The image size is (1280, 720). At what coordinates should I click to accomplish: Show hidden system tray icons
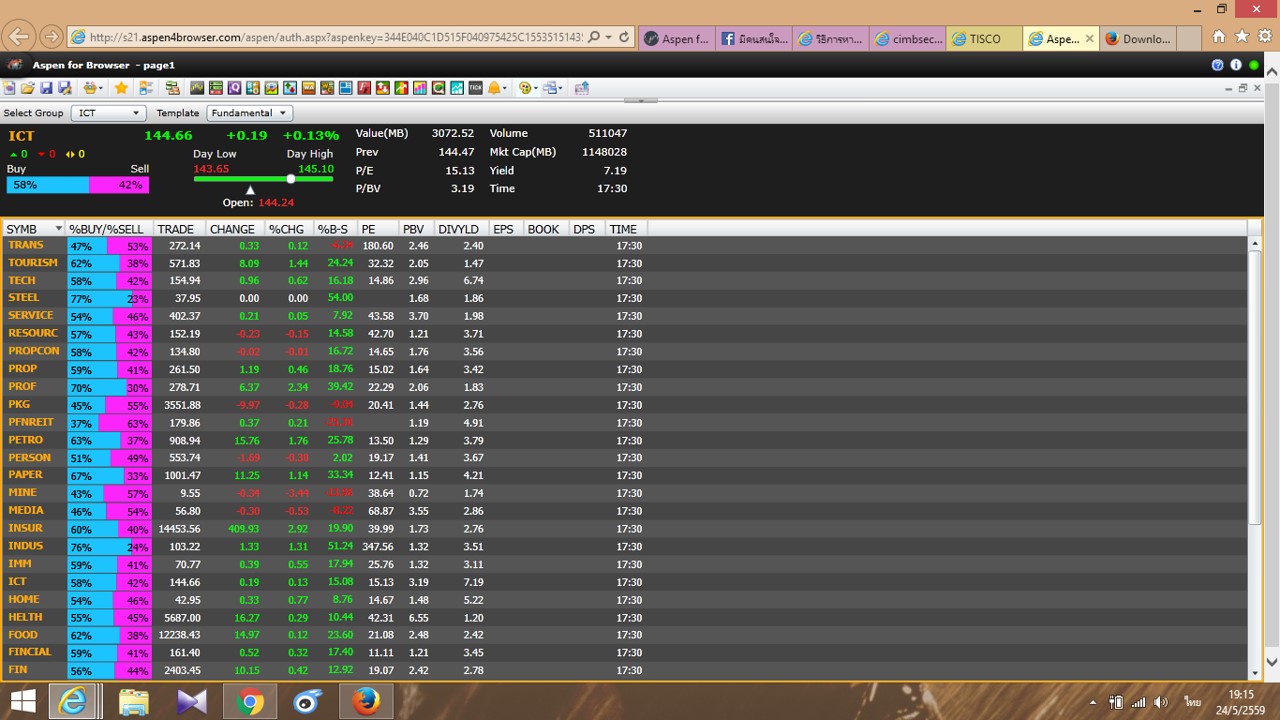1092,702
